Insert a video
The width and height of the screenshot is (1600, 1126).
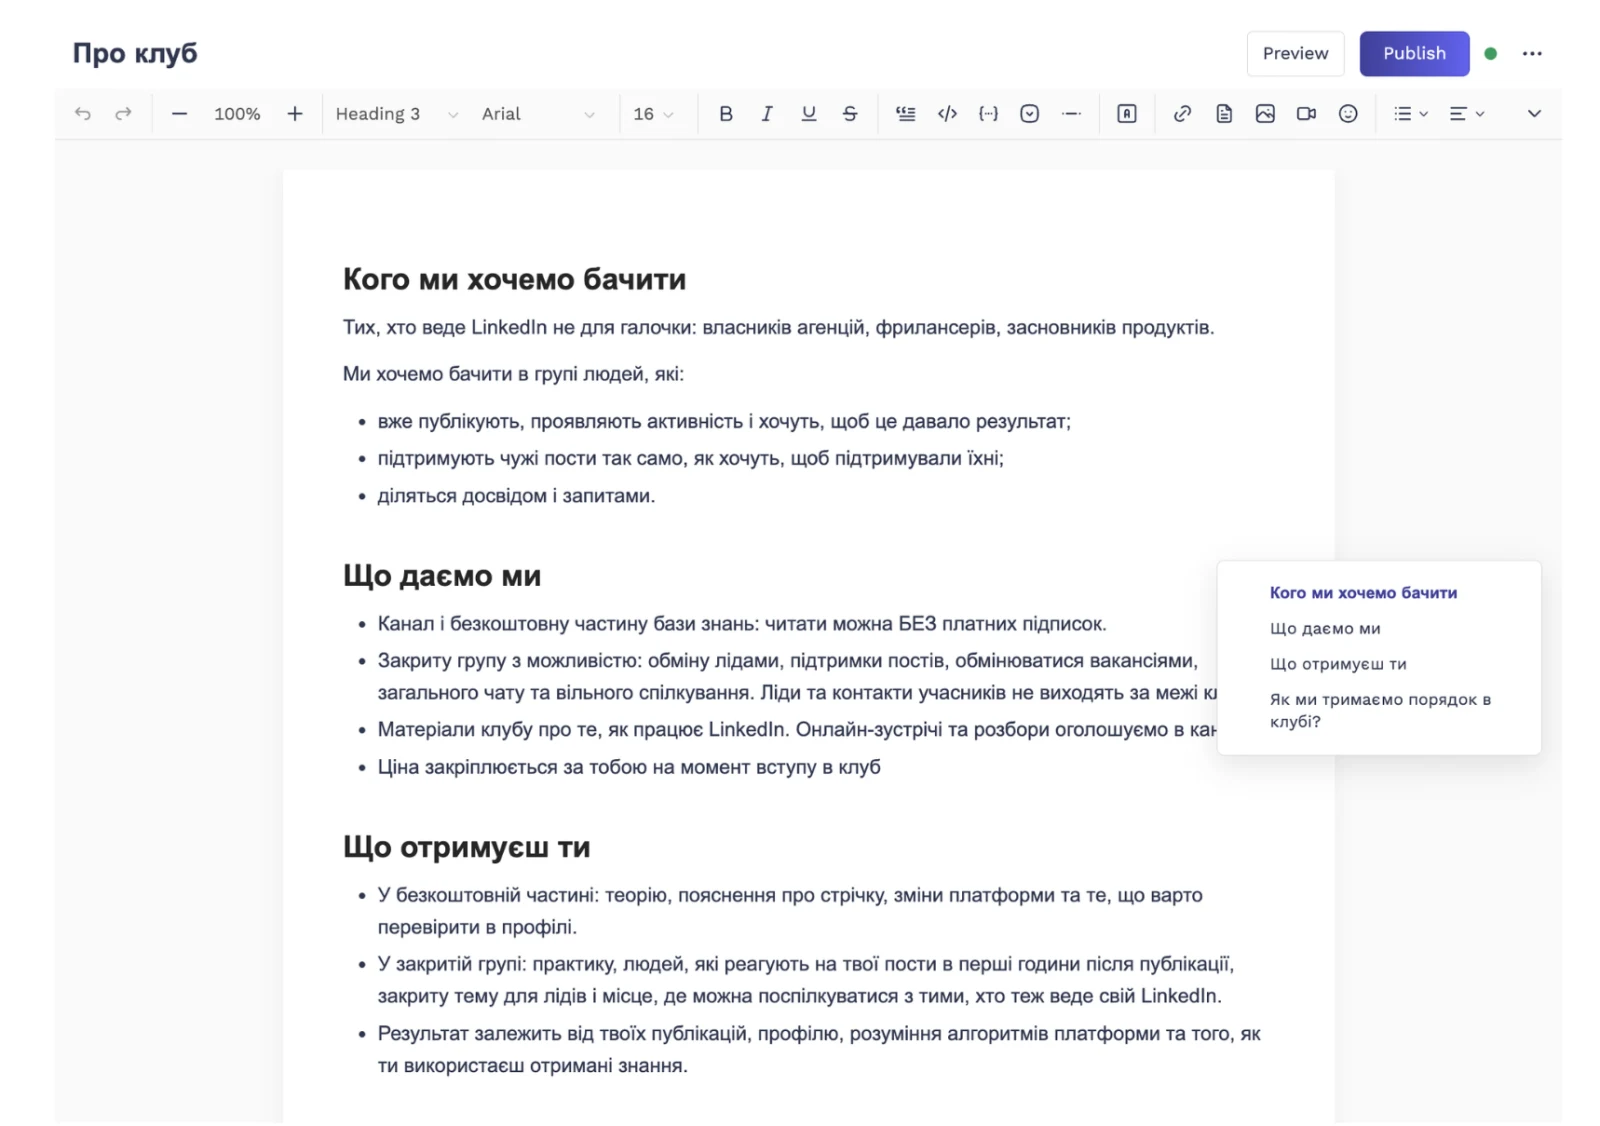[1306, 114]
